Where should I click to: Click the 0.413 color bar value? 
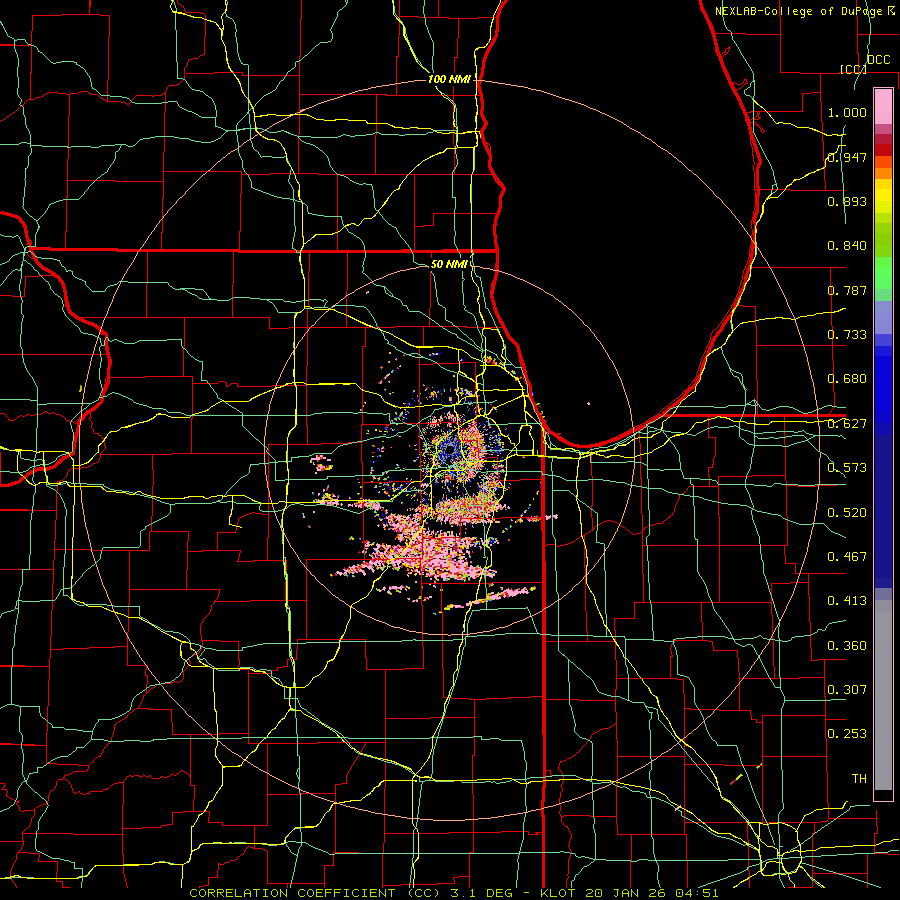coord(847,601)
